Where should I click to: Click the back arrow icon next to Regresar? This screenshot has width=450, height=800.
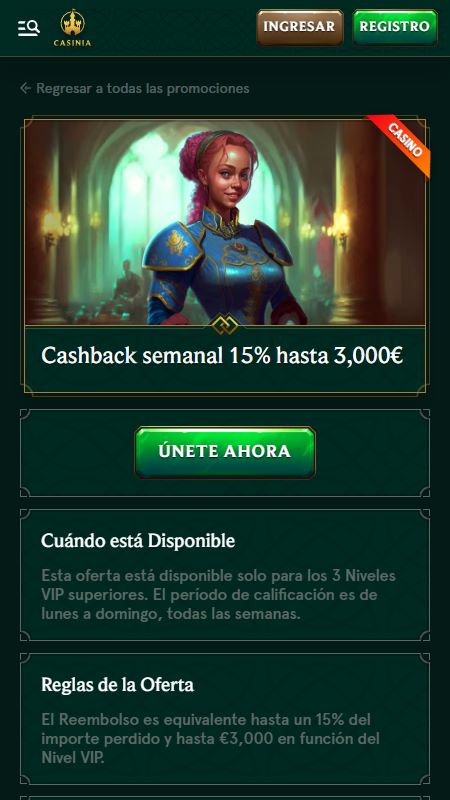pyautogui.click(x=26, y=88)
